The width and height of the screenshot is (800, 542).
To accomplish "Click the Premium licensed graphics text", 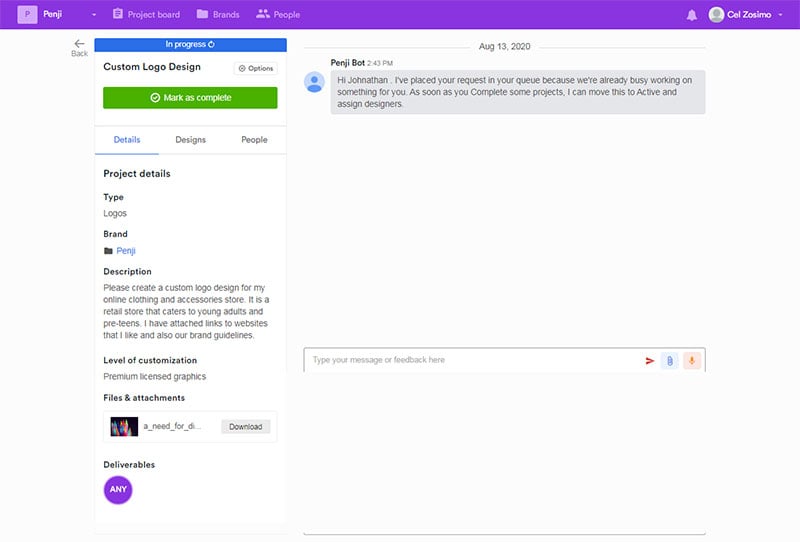I will (155, 377).
